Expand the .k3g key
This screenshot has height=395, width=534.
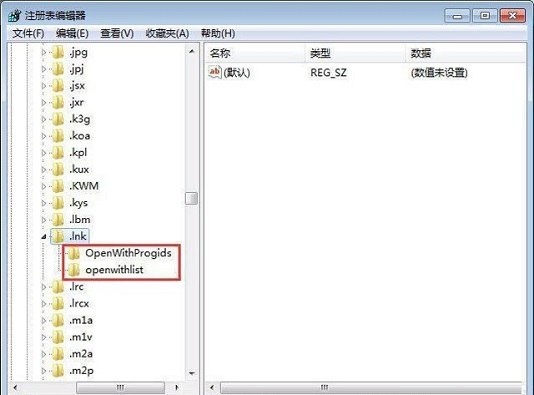pos(44,119)
